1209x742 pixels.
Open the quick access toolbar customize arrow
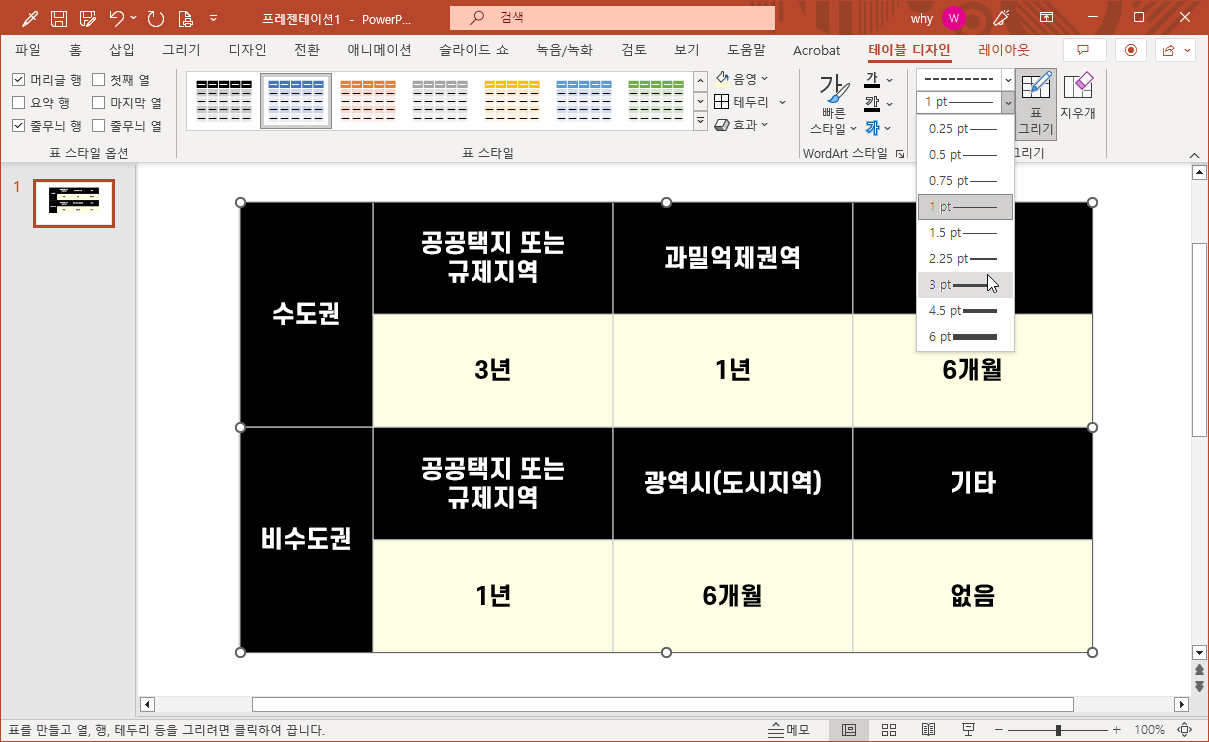(214, 18)
